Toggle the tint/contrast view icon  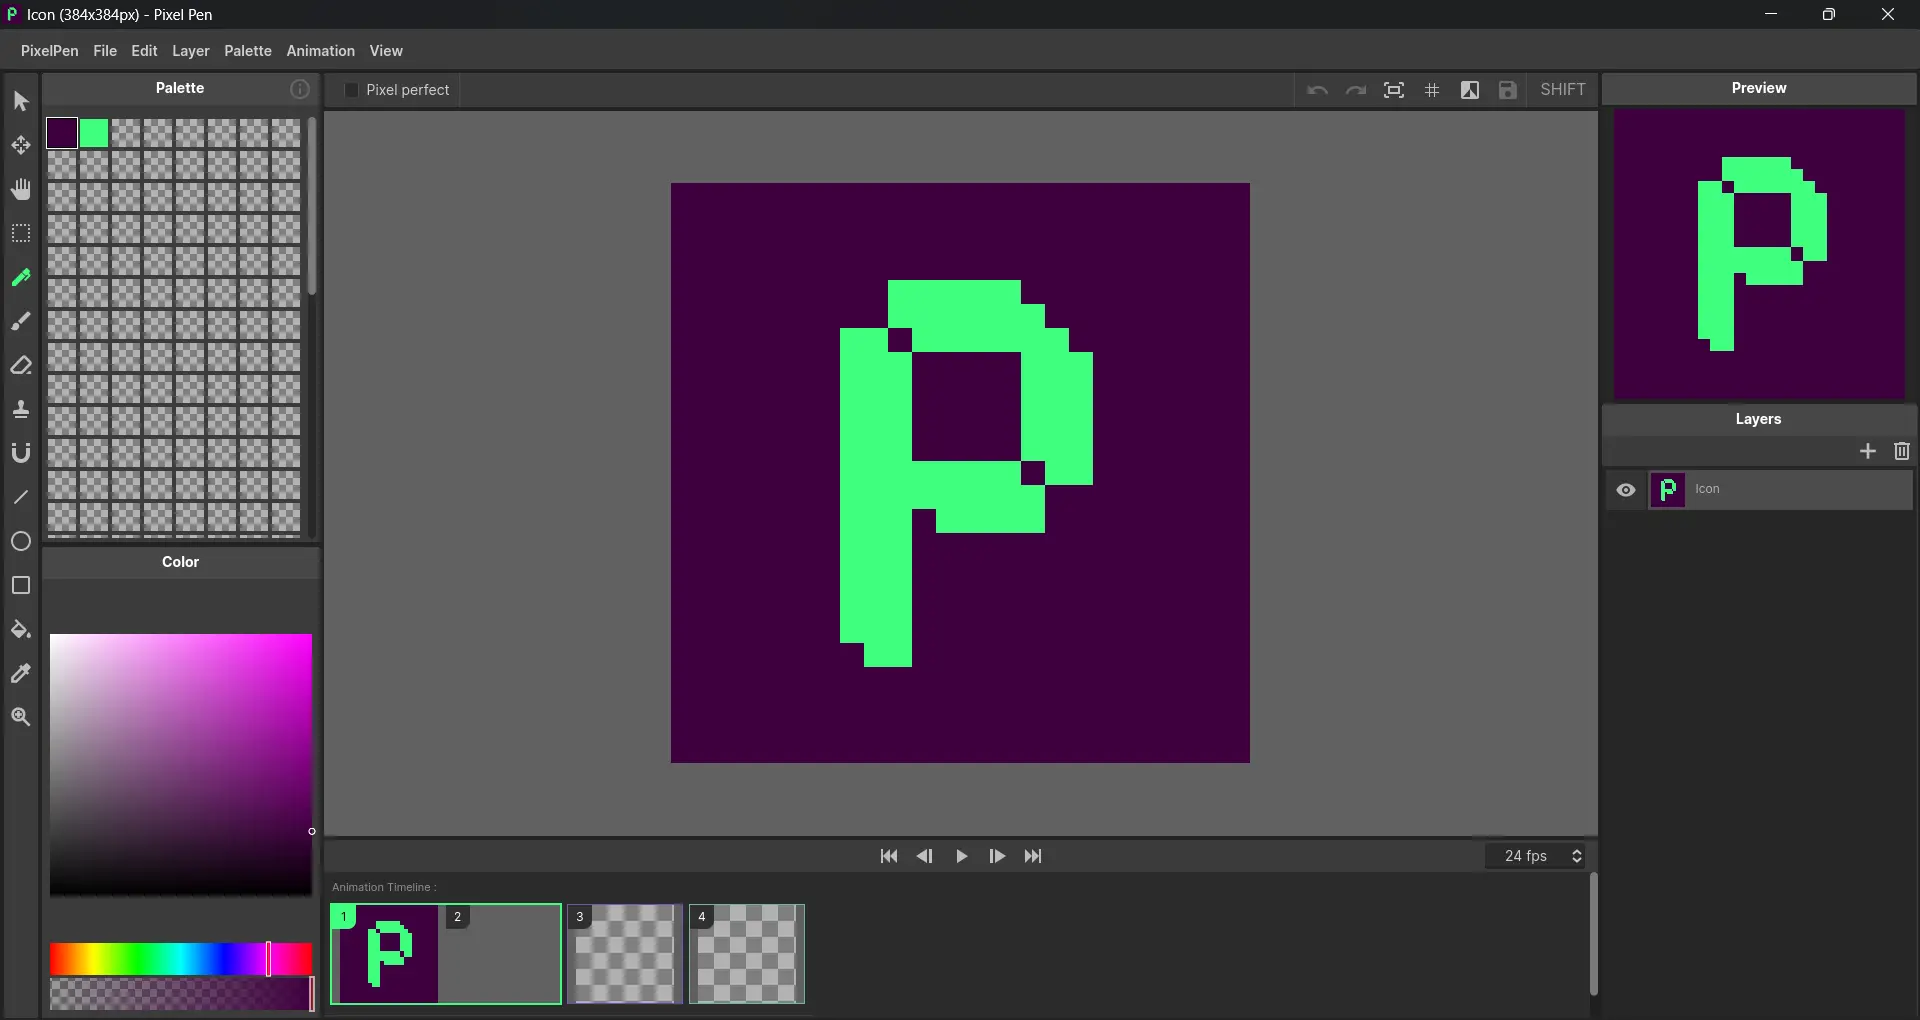[x=1470, y=90]
